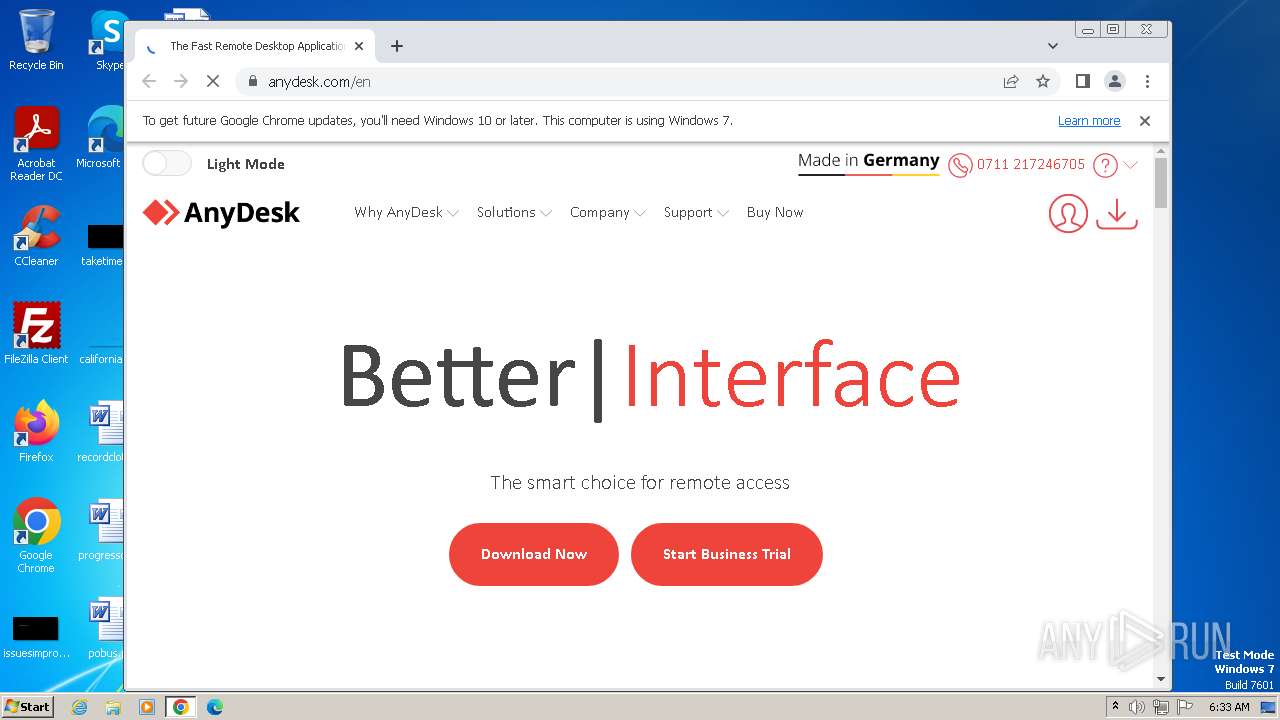This screenshot has height=720, width=1280.
Task: Open the Buy Now page
Action: click(775, 212)
